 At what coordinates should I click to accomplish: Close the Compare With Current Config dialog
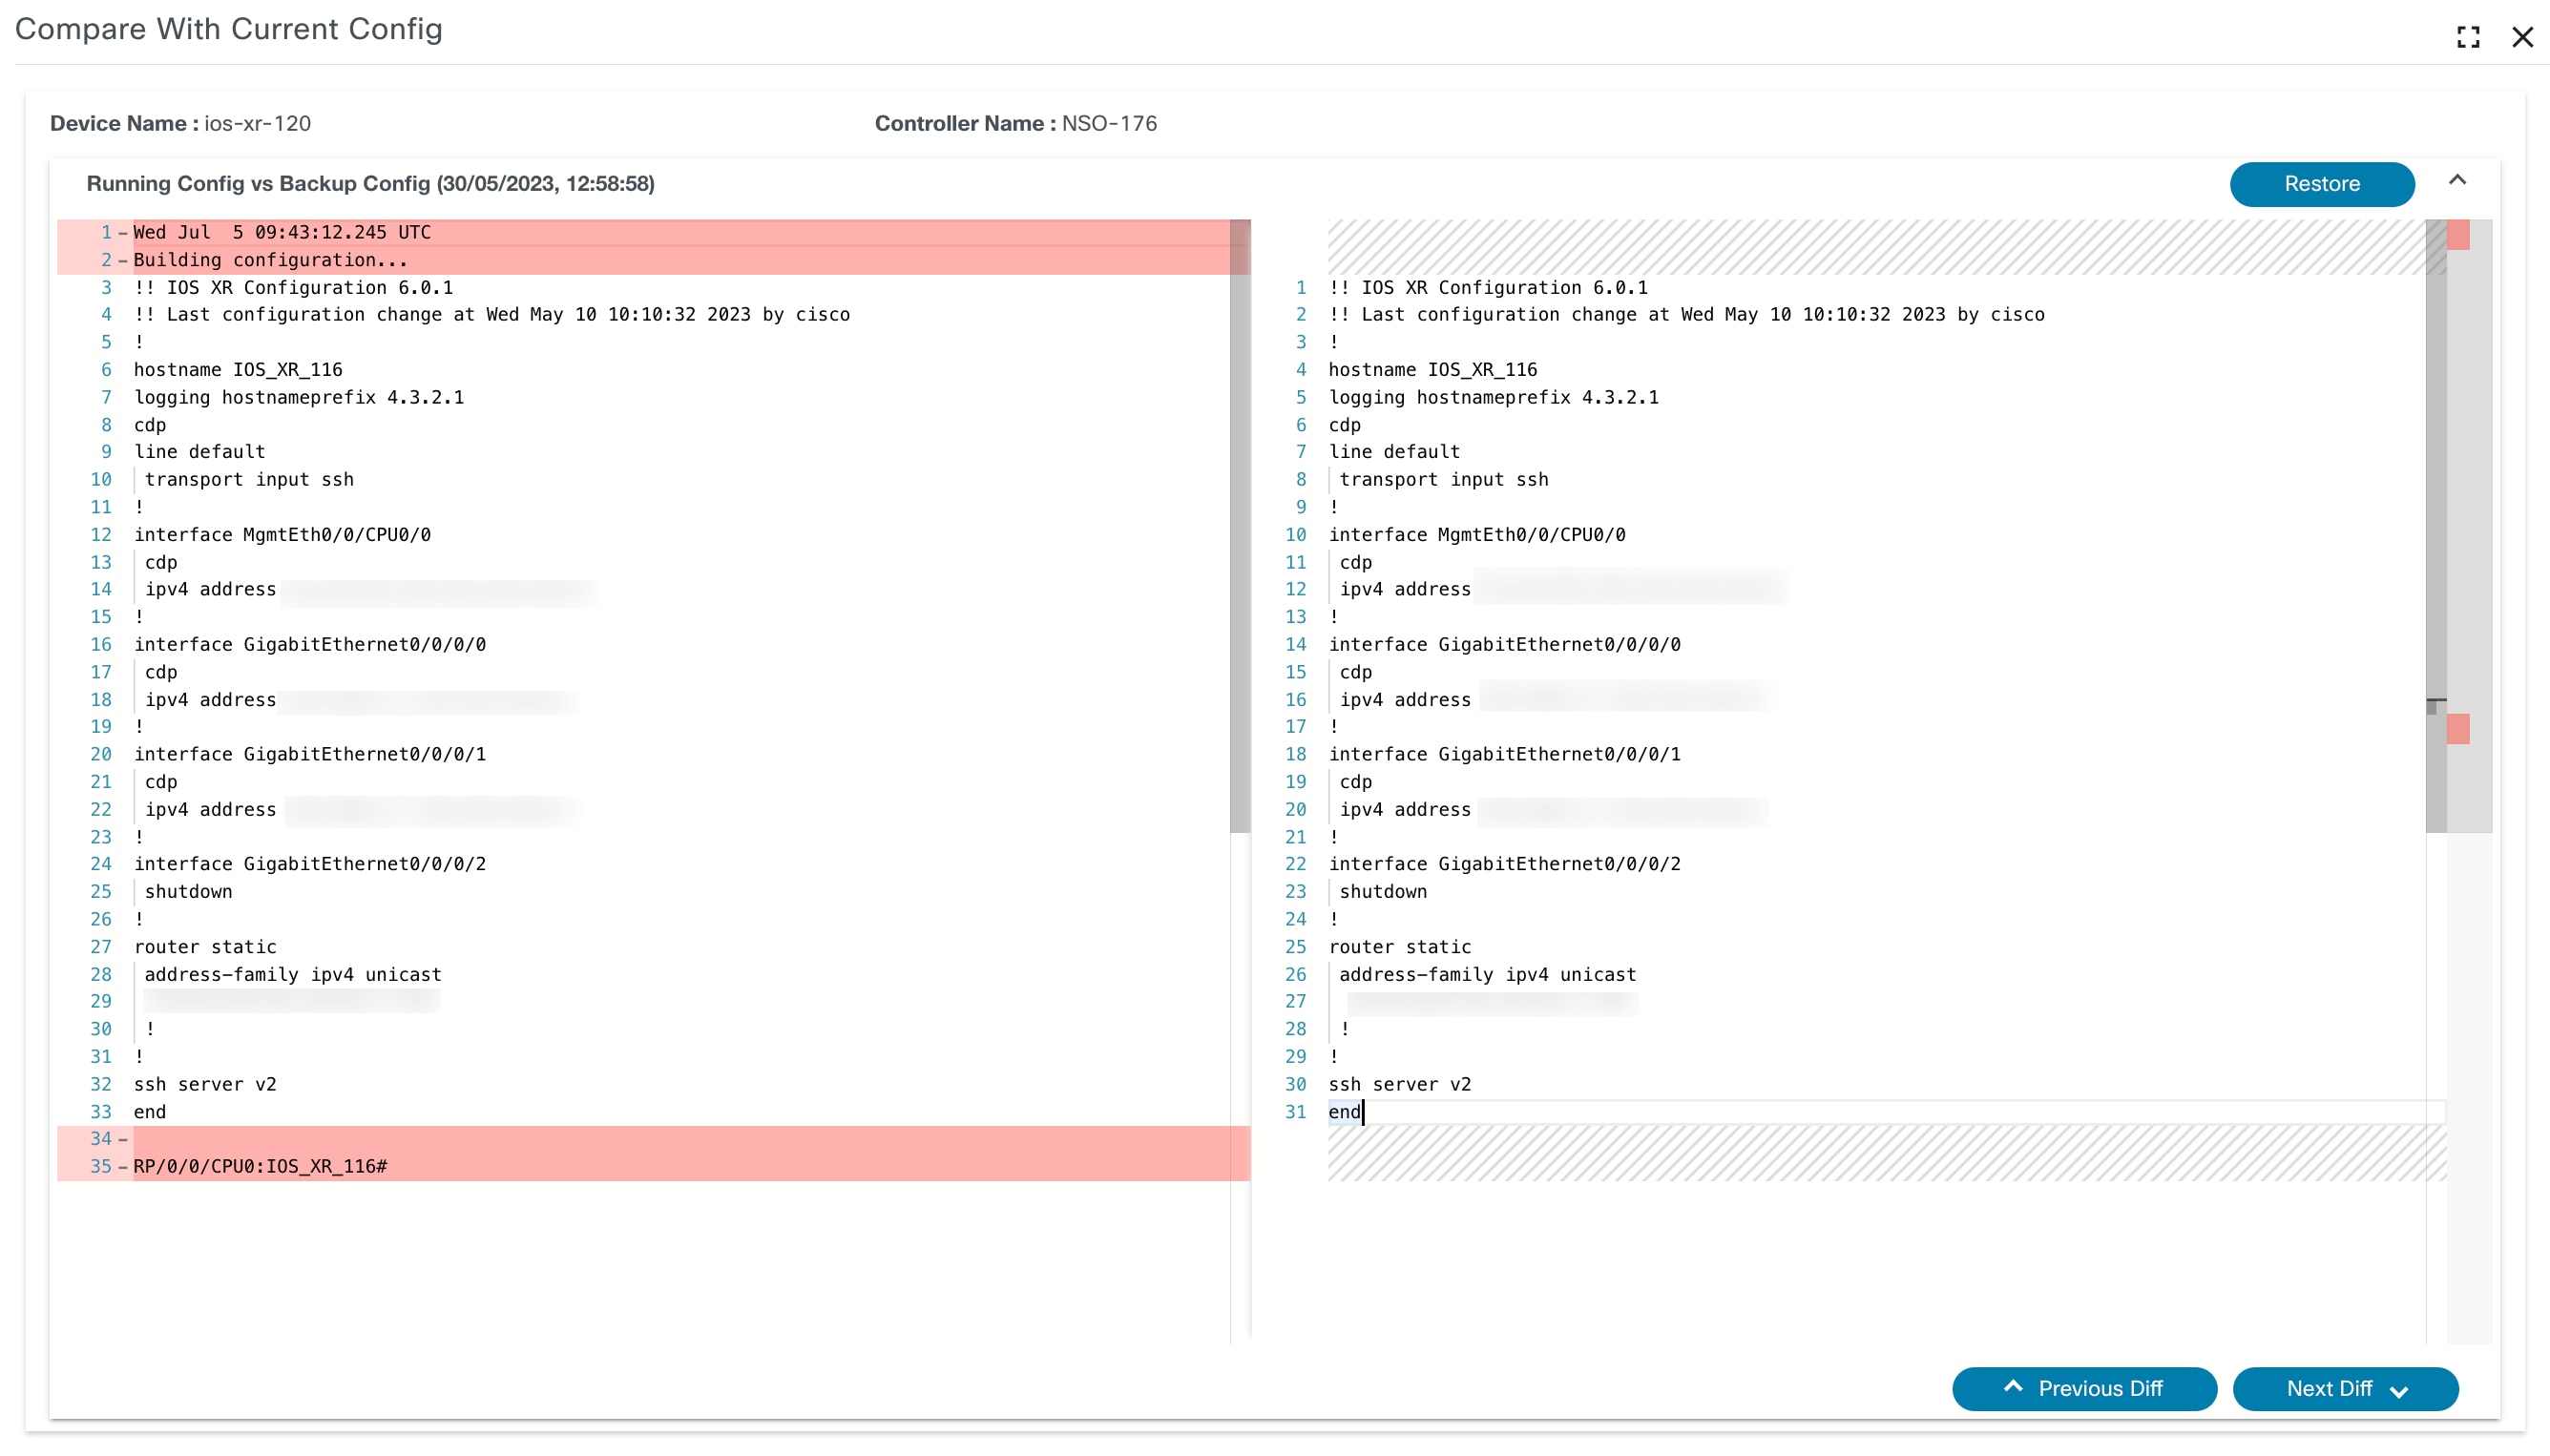tap(2521, 37)
